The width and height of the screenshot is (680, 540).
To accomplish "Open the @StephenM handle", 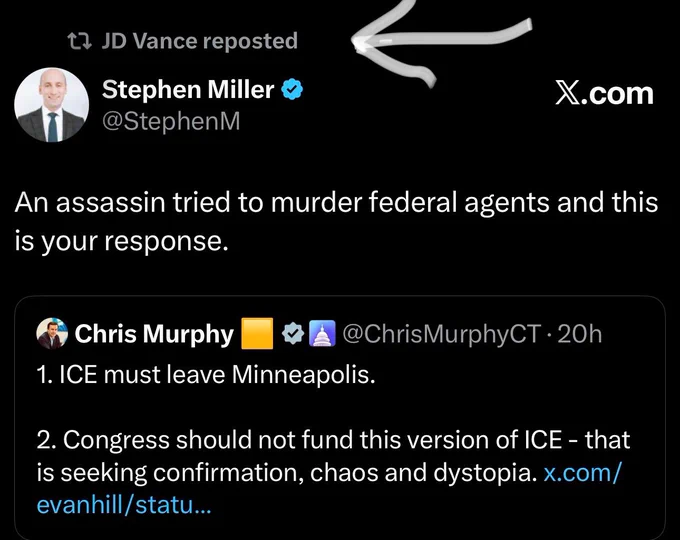I will point(171,121).
